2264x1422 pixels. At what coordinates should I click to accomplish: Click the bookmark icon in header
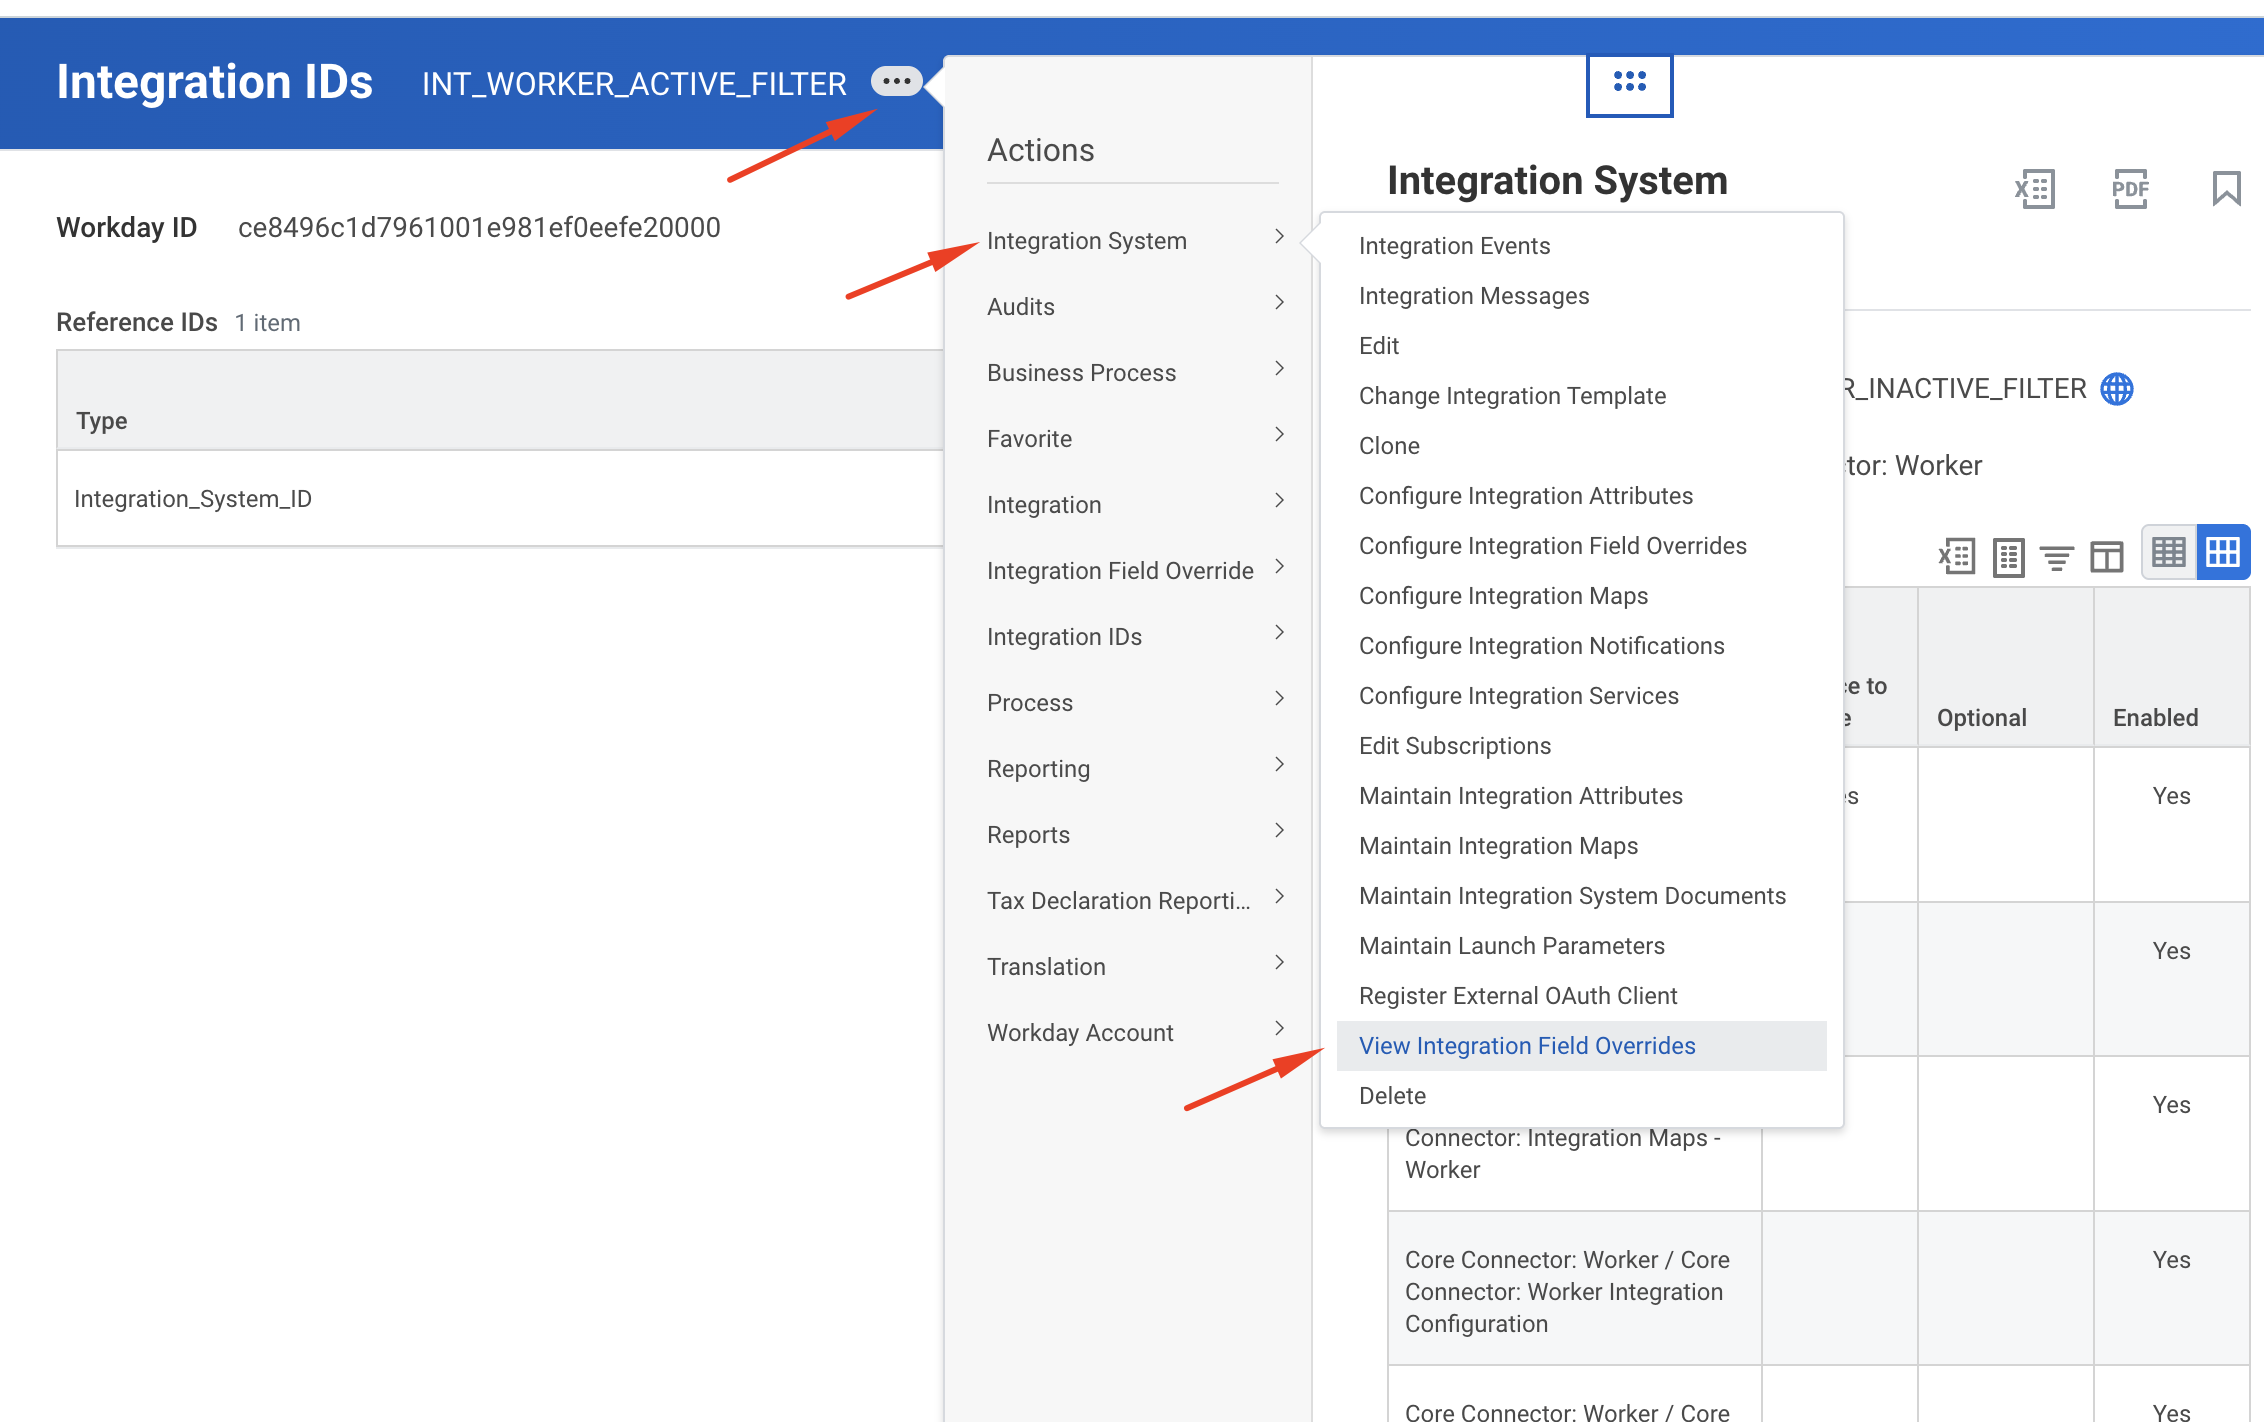(2226, 188)
